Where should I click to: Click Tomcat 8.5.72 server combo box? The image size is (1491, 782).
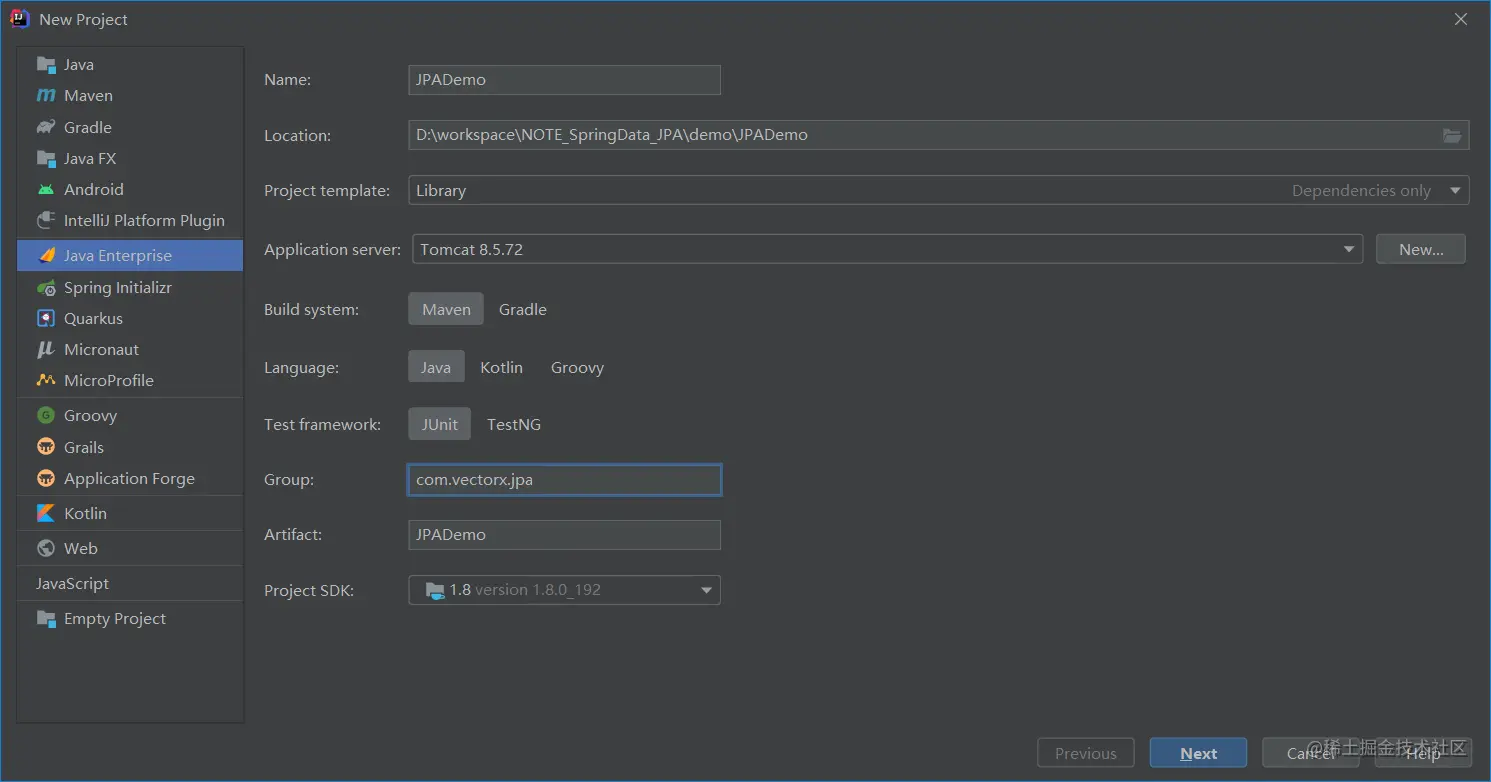(887, 249)
